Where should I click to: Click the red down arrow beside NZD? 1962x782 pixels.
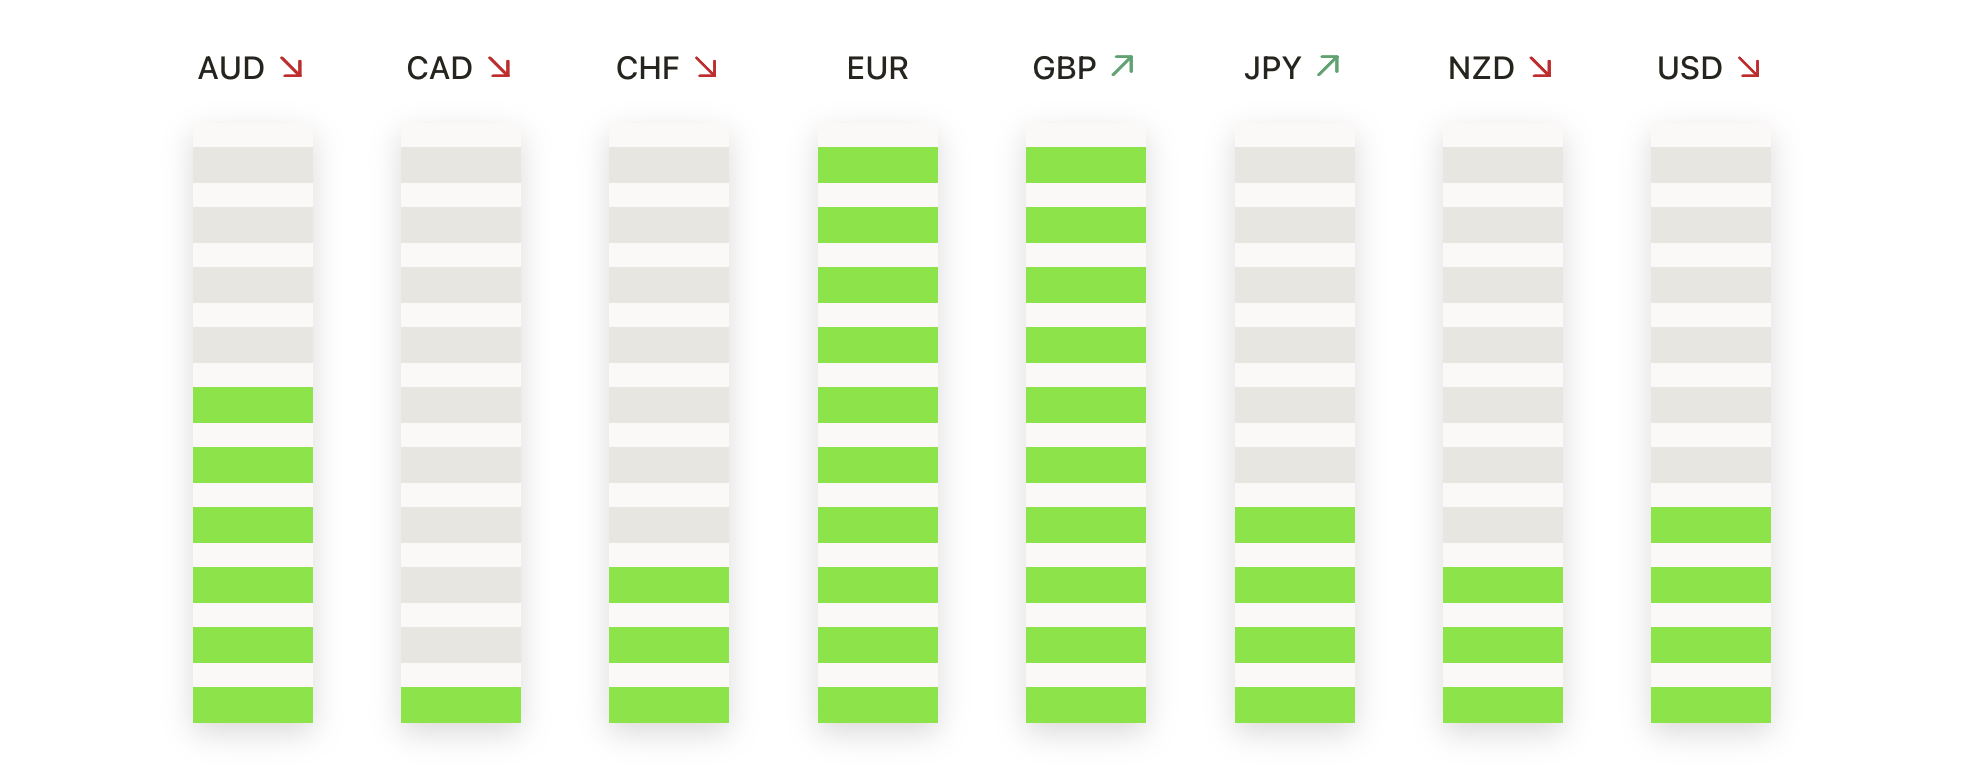point(1541,67)
